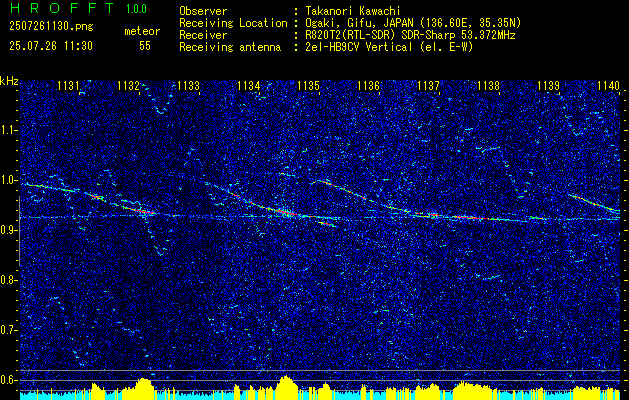Click the 0.6 kHz axis label
The image size is (629, 400).
pyautogui.click(x=9, y=380)
